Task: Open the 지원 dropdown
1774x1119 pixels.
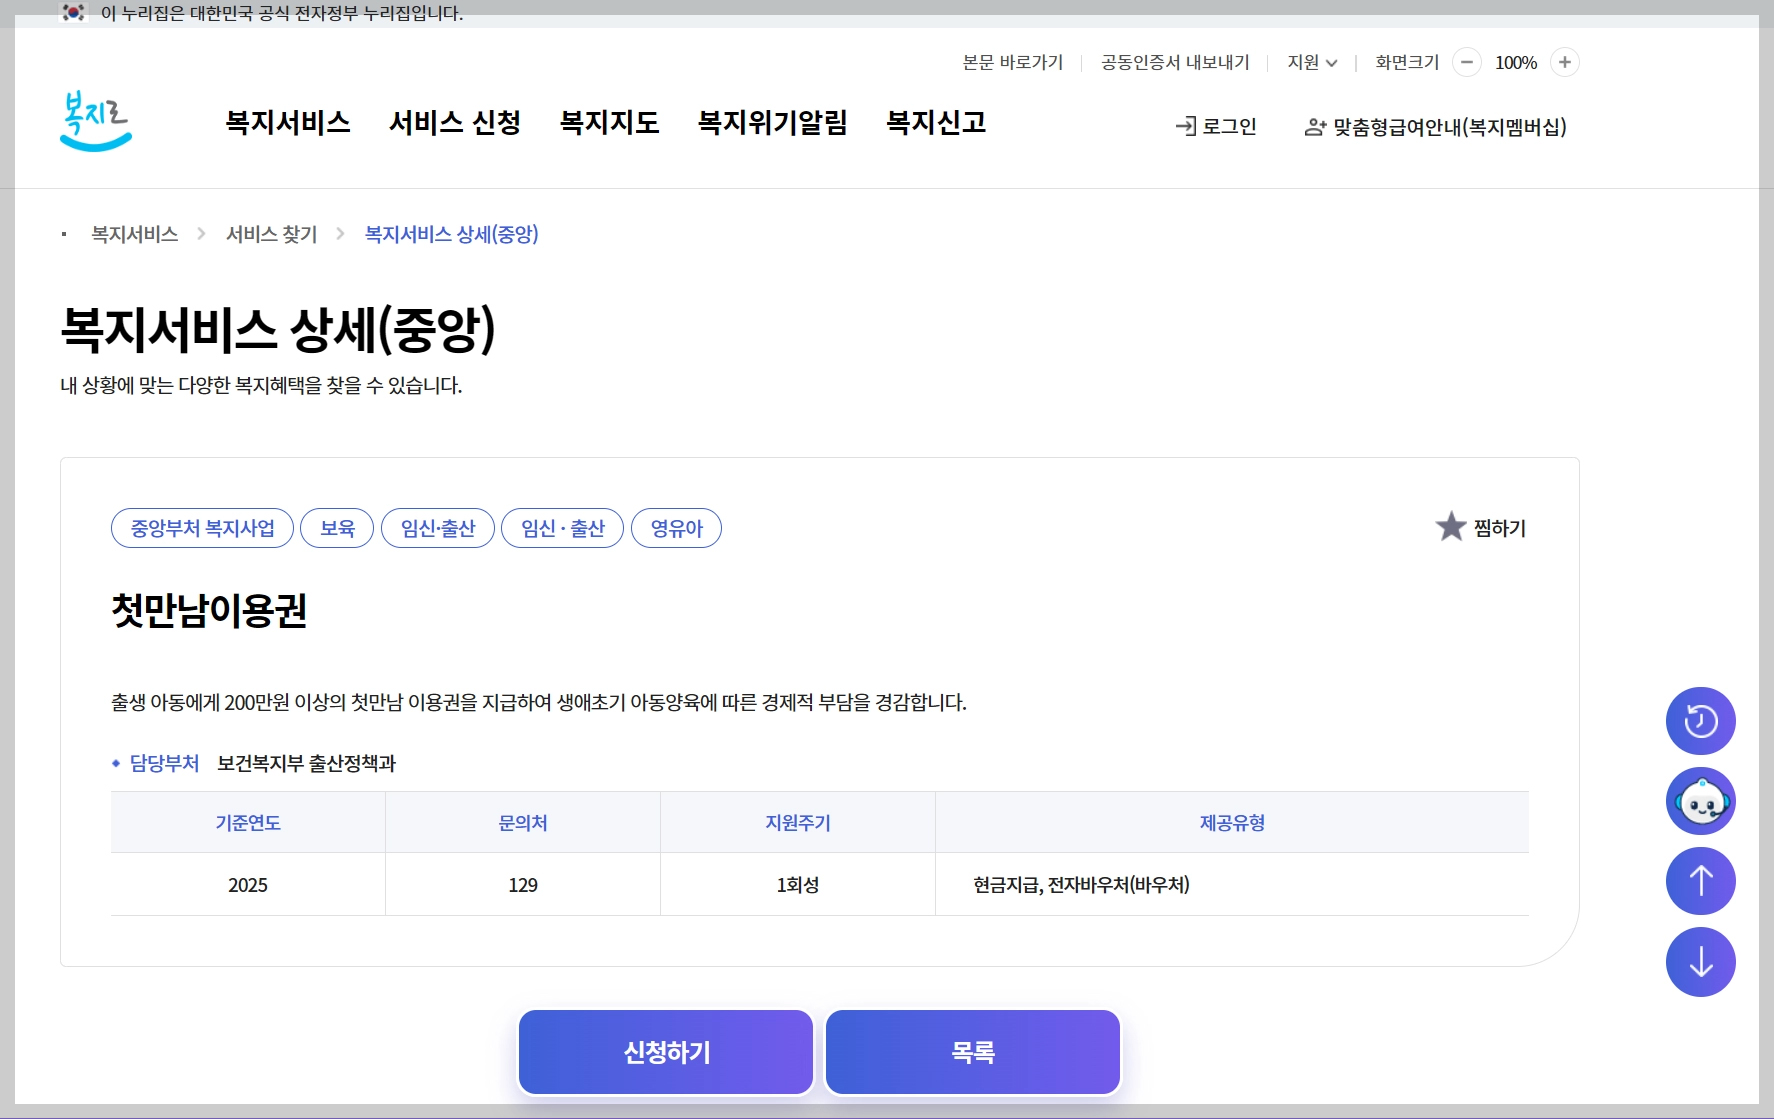Action: coord(1310,62)
